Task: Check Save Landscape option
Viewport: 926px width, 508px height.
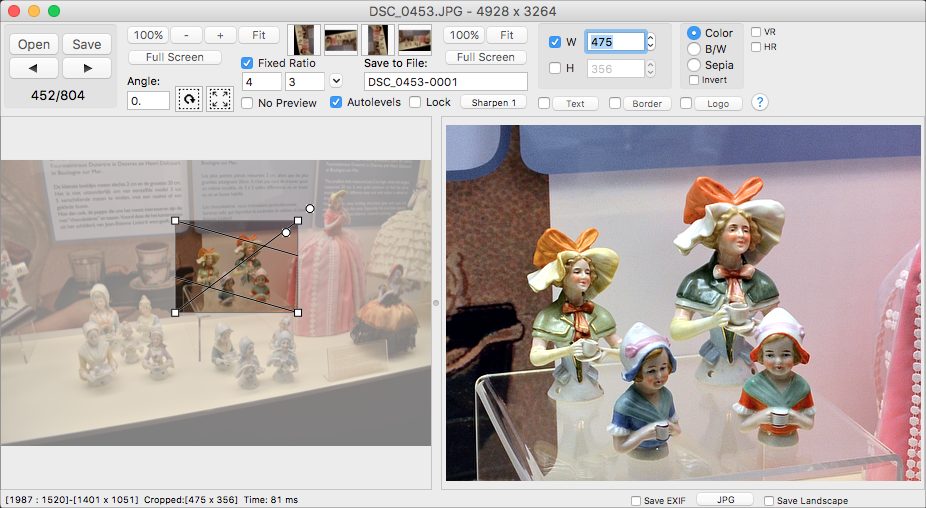Action: point(769,501)
